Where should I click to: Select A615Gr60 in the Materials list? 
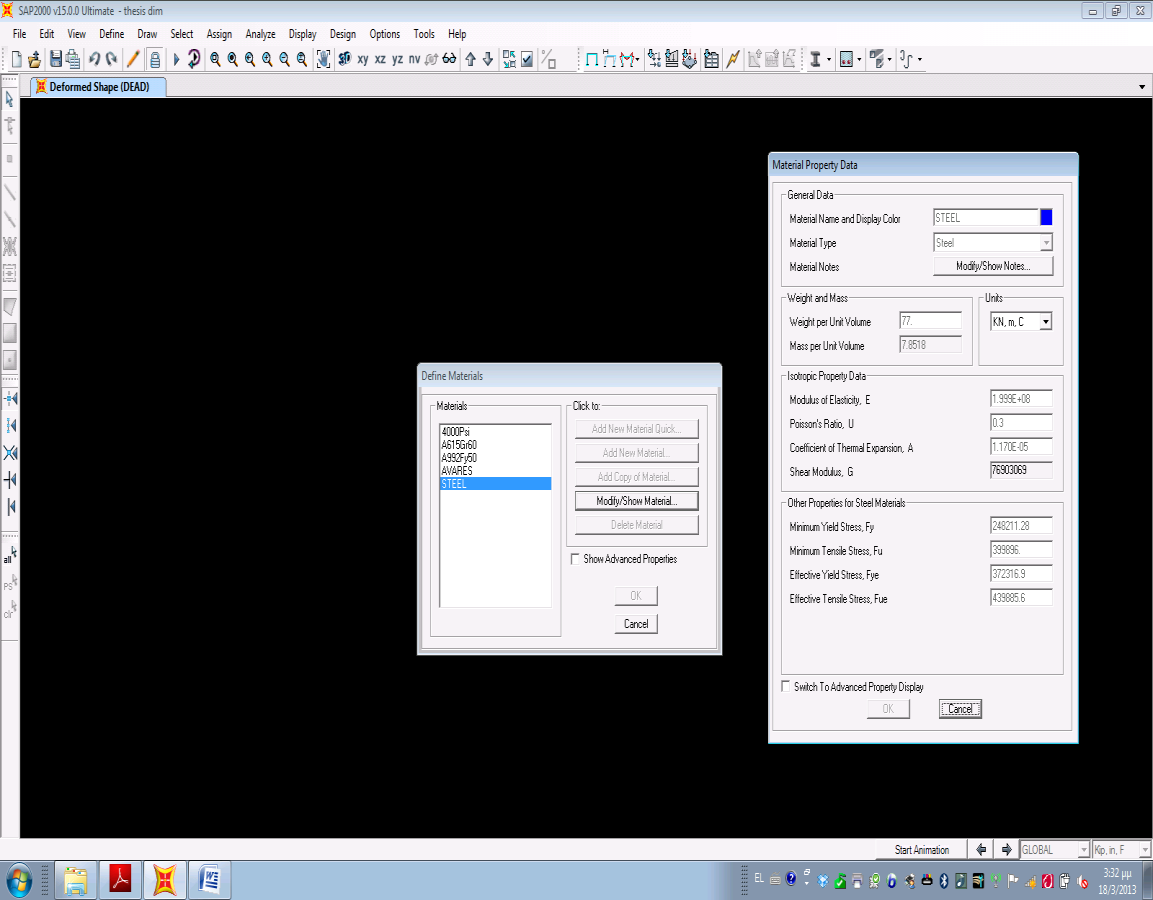pos(495,445)
